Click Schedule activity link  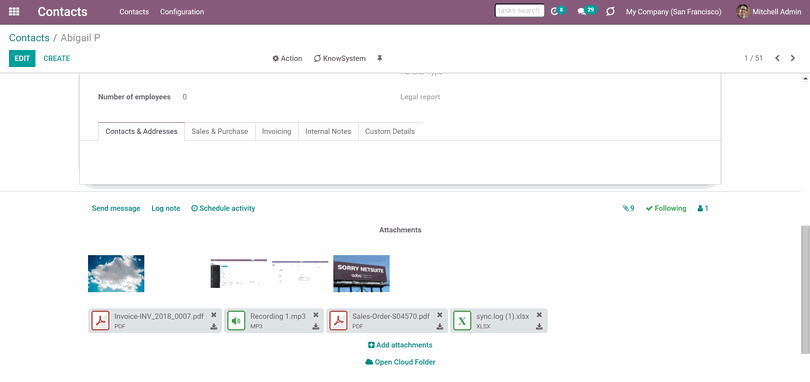pos(223,208)
